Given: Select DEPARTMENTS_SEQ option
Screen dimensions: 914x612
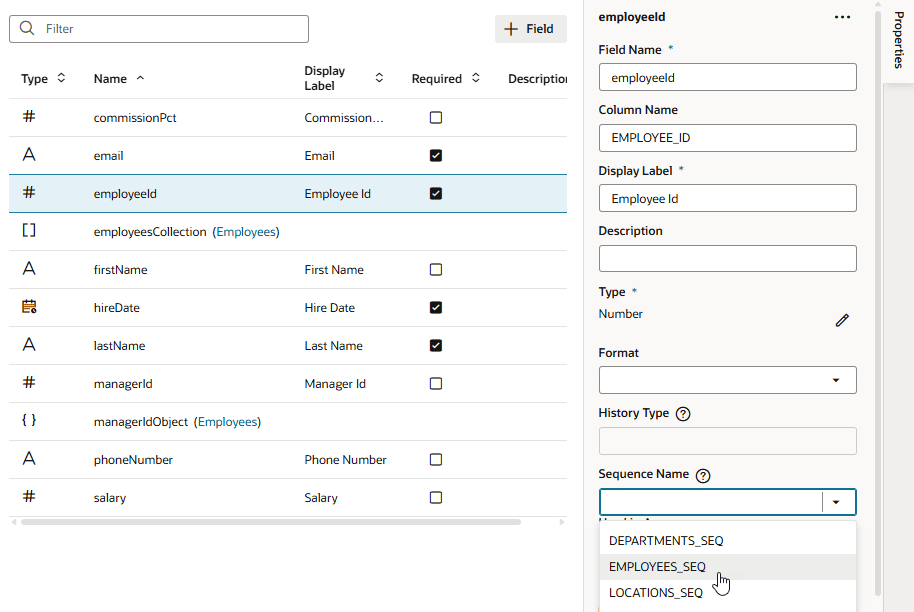Looking at the screenshot, I should point(666,541).
